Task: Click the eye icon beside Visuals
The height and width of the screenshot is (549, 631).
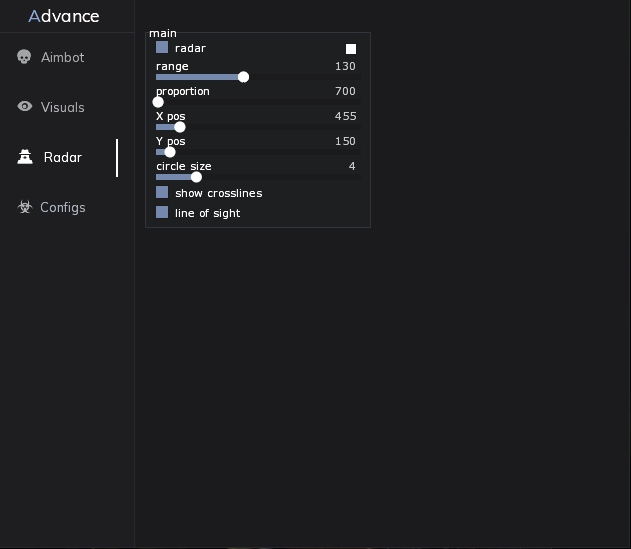Action: (24, 107)
